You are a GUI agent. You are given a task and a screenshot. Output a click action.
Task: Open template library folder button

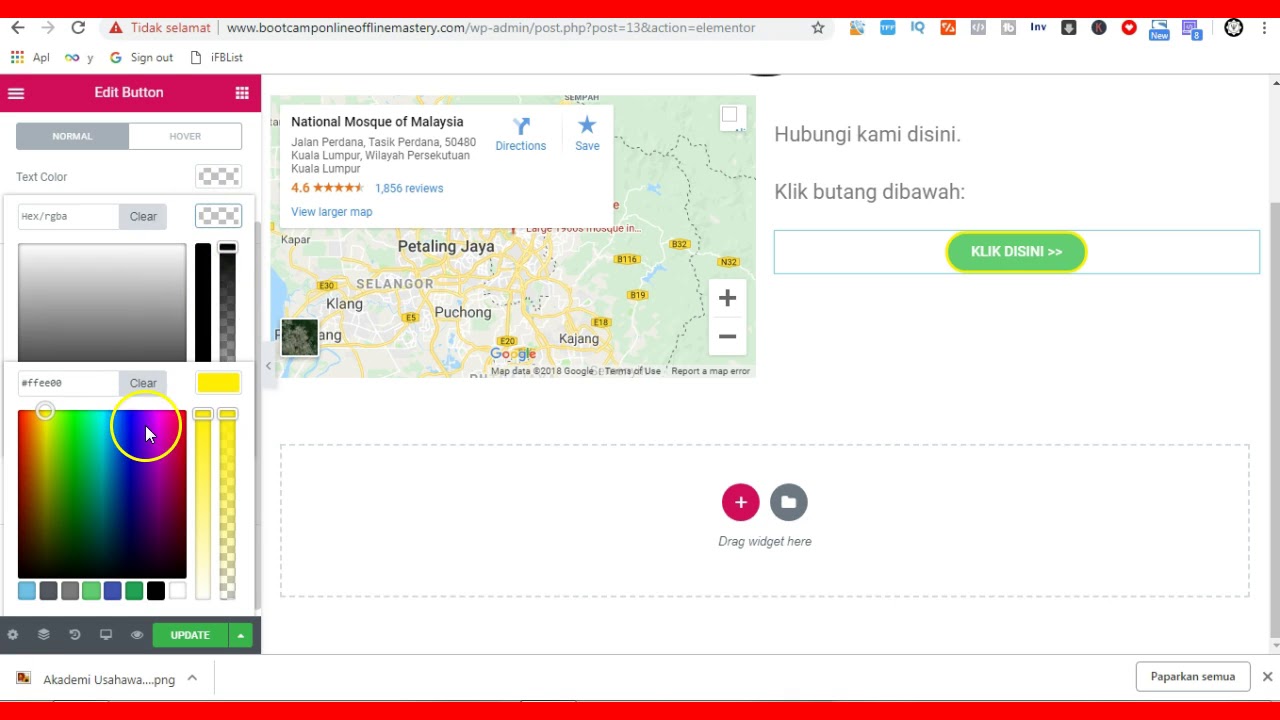tap(788, 502)
